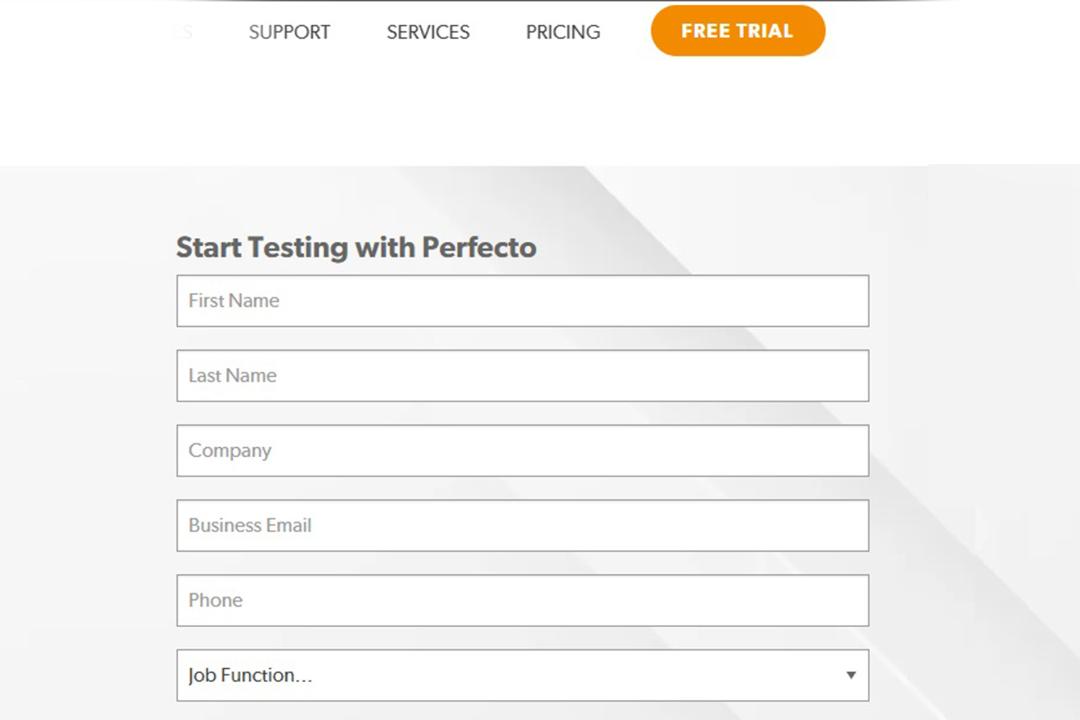Click the orange FREE TRIAL button

point(738,31)
